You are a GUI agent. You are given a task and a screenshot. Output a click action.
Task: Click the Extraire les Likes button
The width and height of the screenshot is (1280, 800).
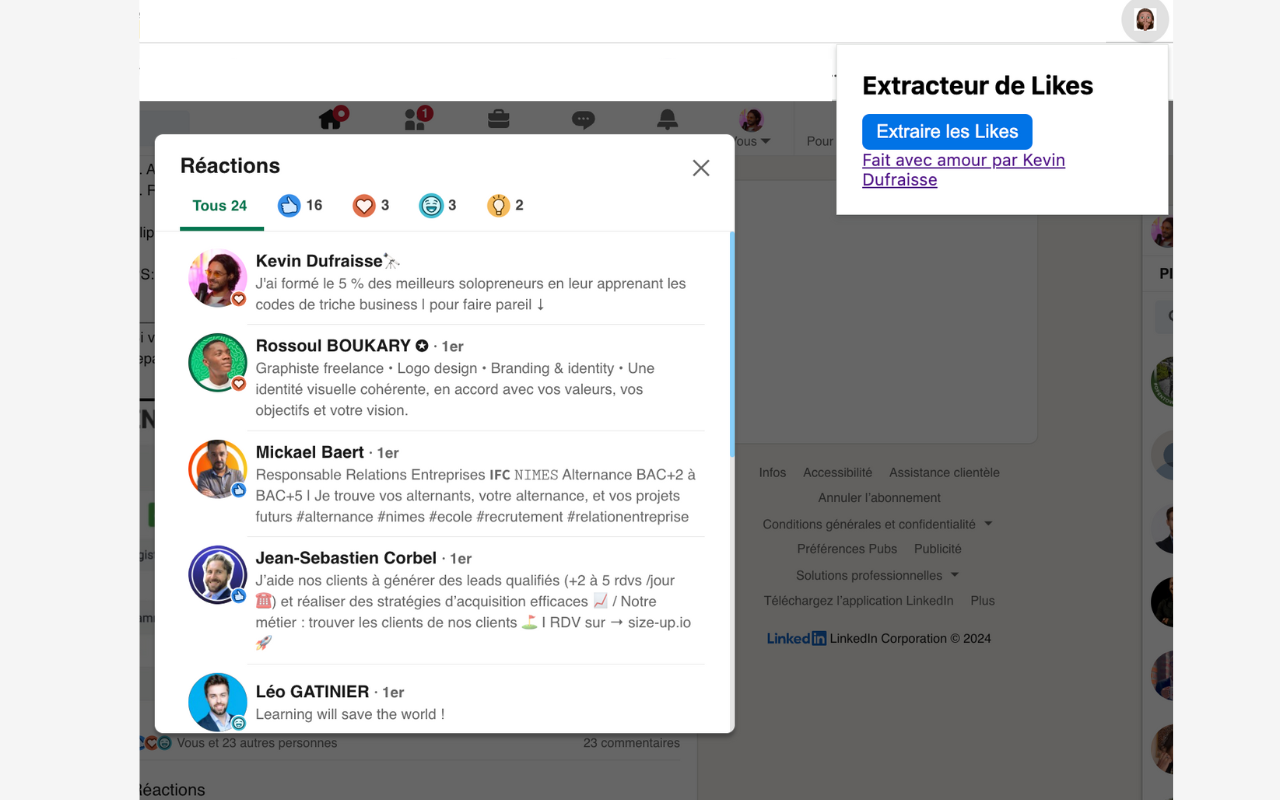(947, 131)
